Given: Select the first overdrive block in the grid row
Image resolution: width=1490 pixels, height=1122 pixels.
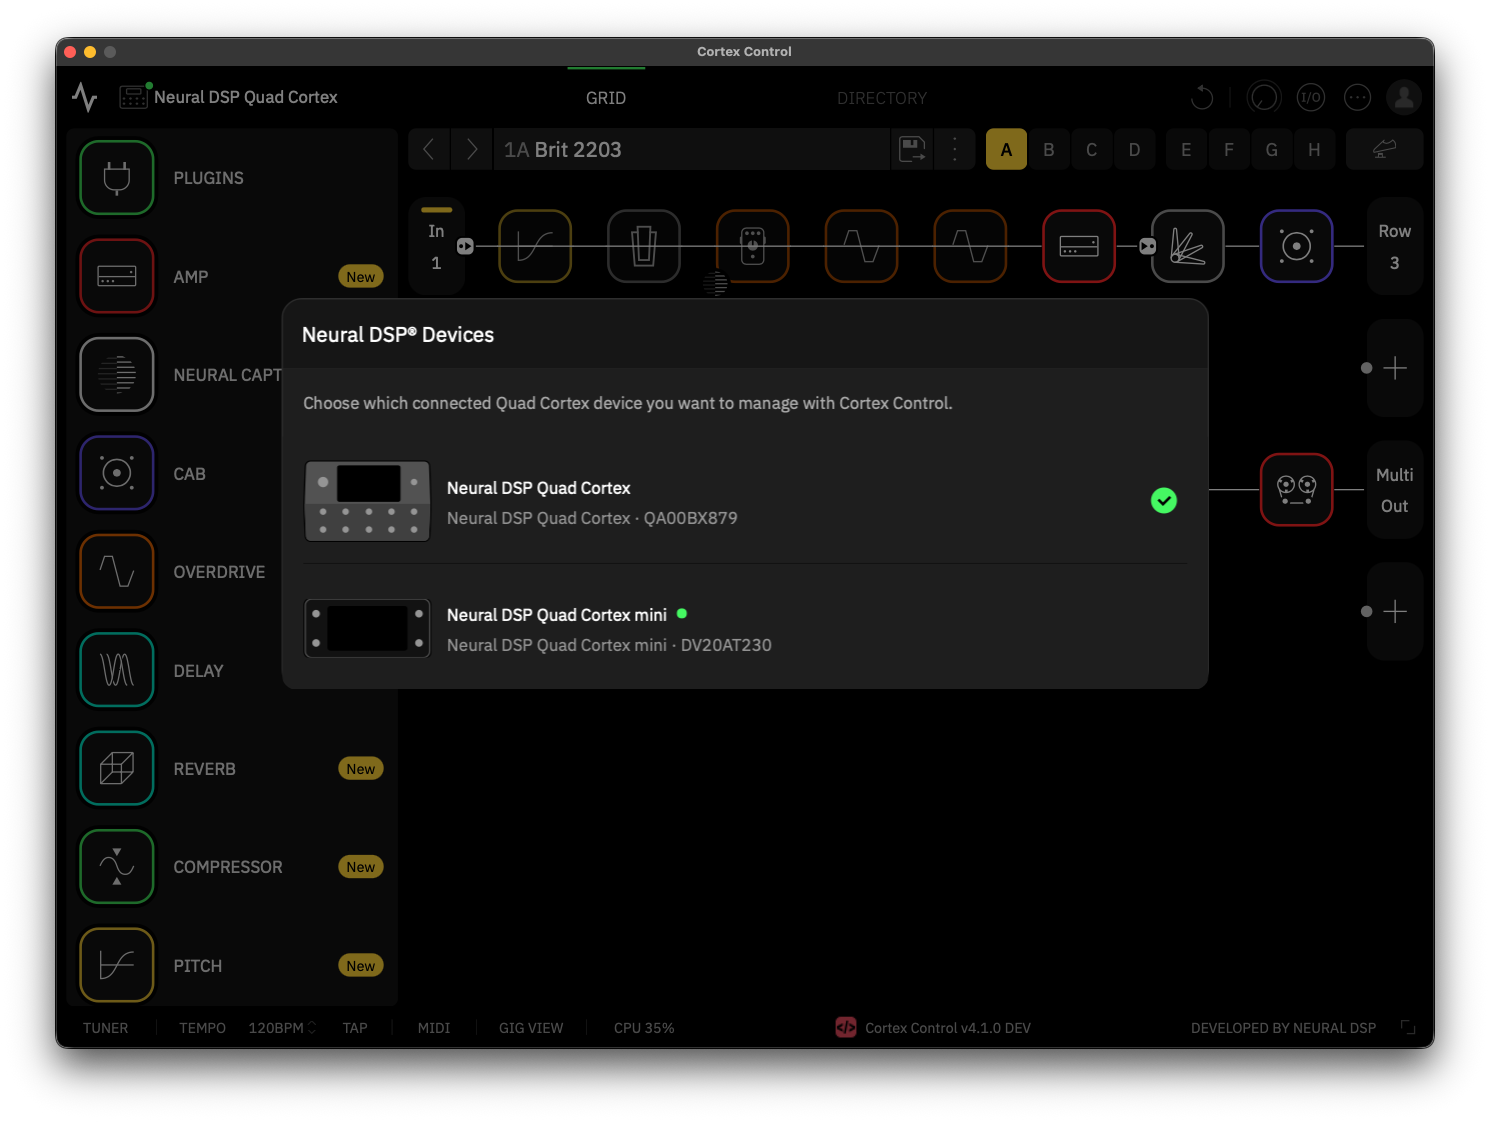Looking at the screenshot, I should [862, 246].
